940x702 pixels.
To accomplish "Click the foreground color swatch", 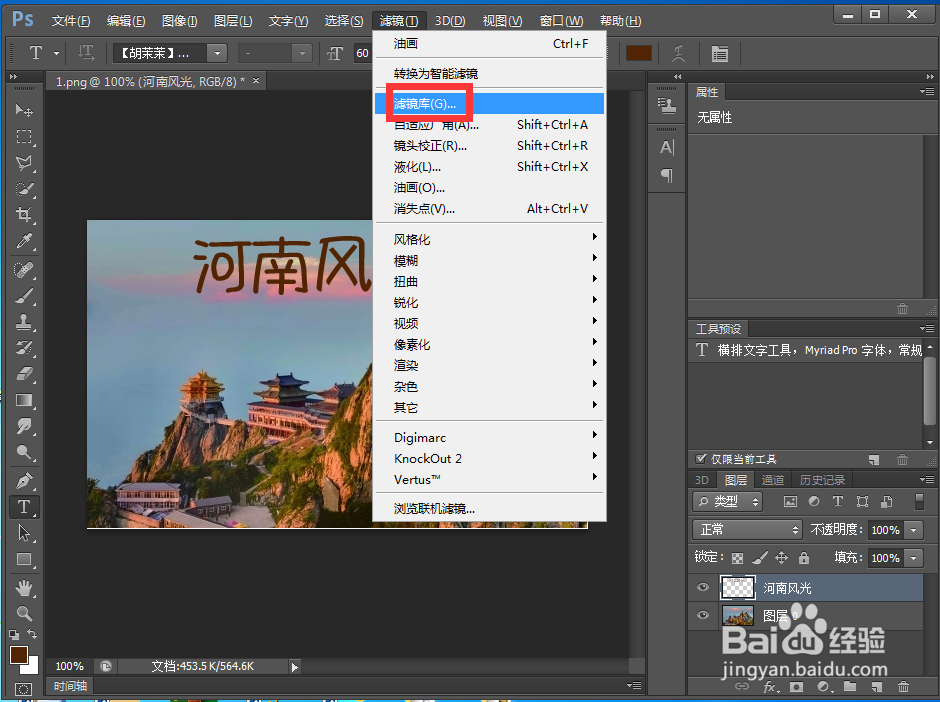I will pyautogui.click(x=18, y=655).
